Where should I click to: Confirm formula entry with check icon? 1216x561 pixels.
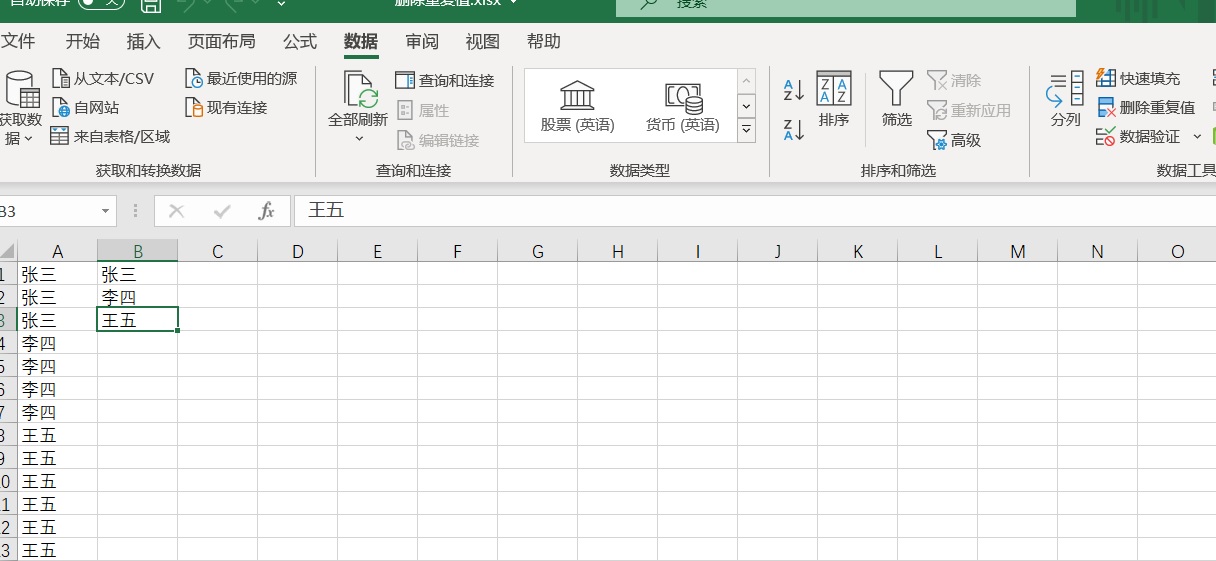pos(222,211)
